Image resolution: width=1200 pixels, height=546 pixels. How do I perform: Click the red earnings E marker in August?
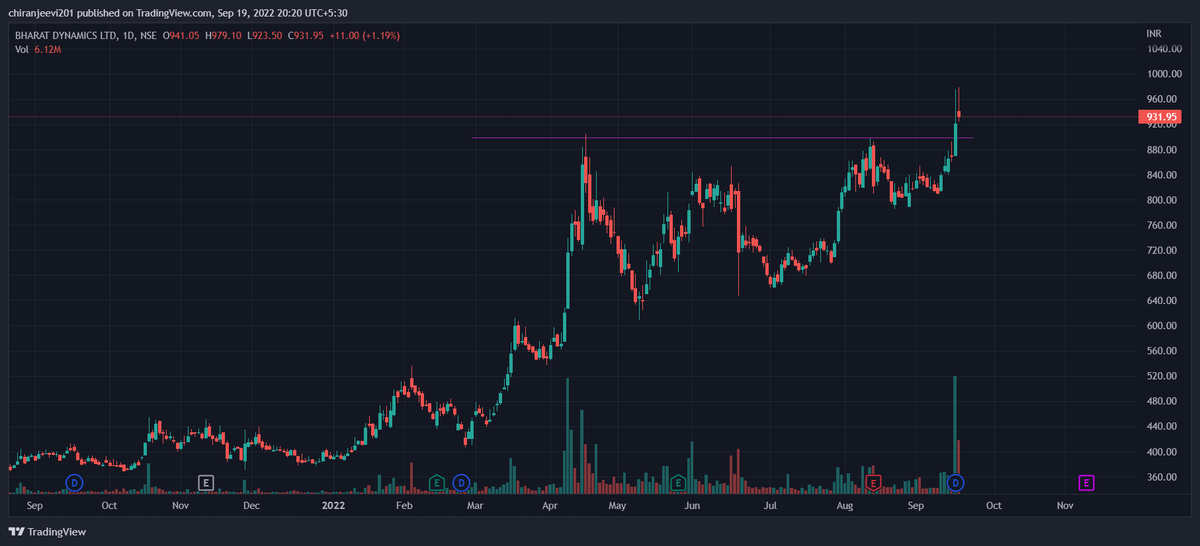[x=874, y=483]
